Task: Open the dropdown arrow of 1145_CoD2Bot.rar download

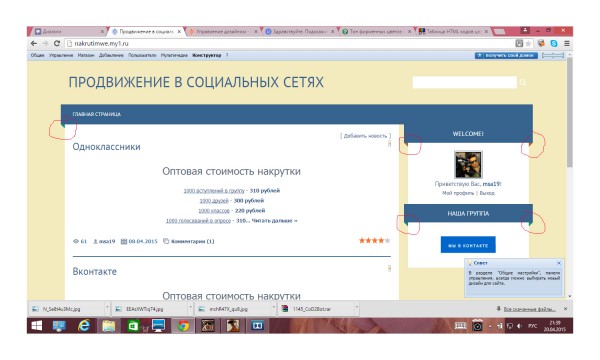Action: coord(357,308)
